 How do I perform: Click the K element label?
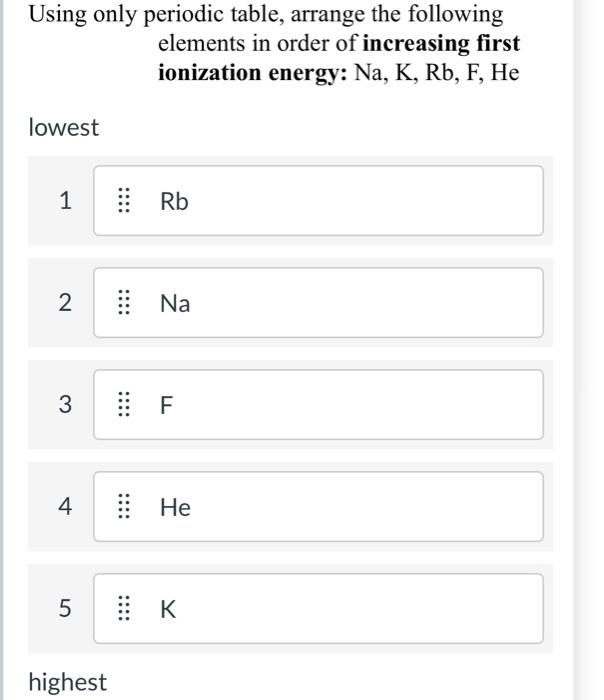168,609
